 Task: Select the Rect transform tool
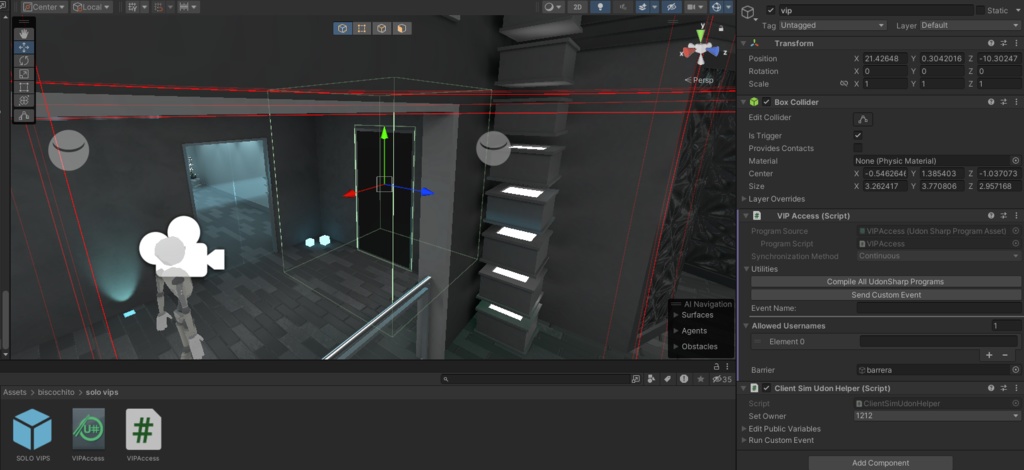[24, 87]
